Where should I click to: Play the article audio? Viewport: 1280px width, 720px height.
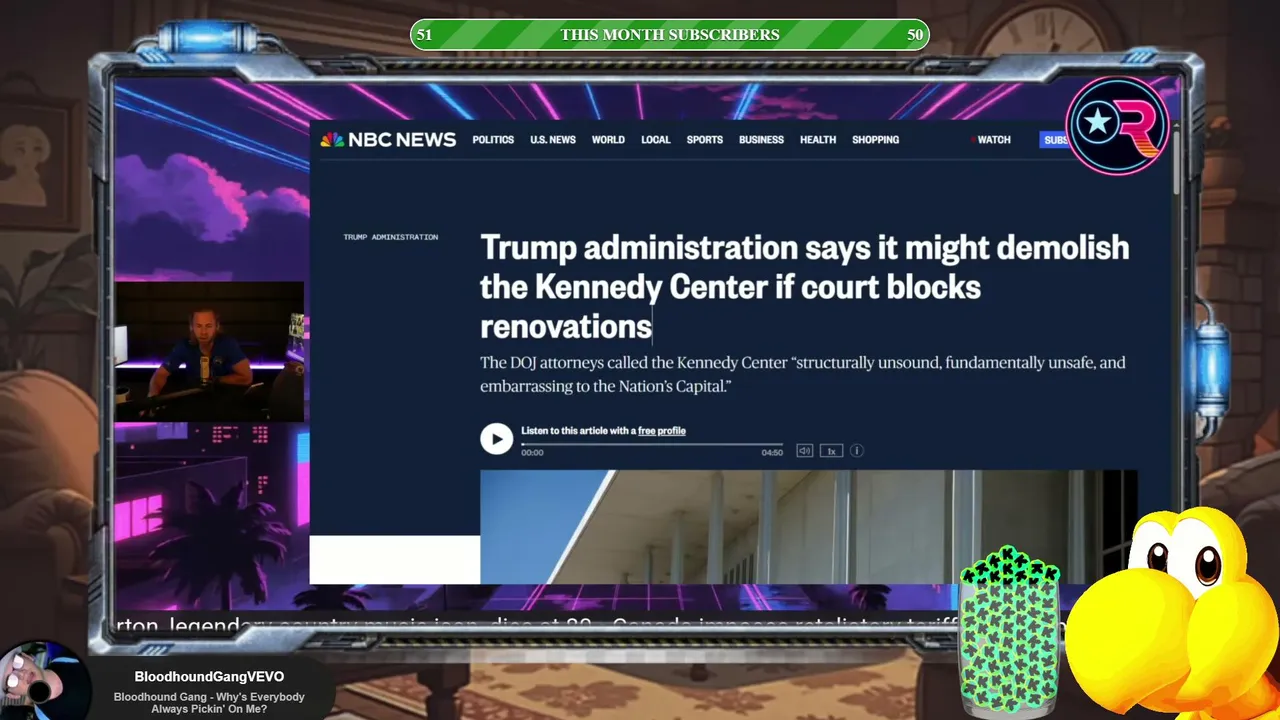click(x=496, y=439)
